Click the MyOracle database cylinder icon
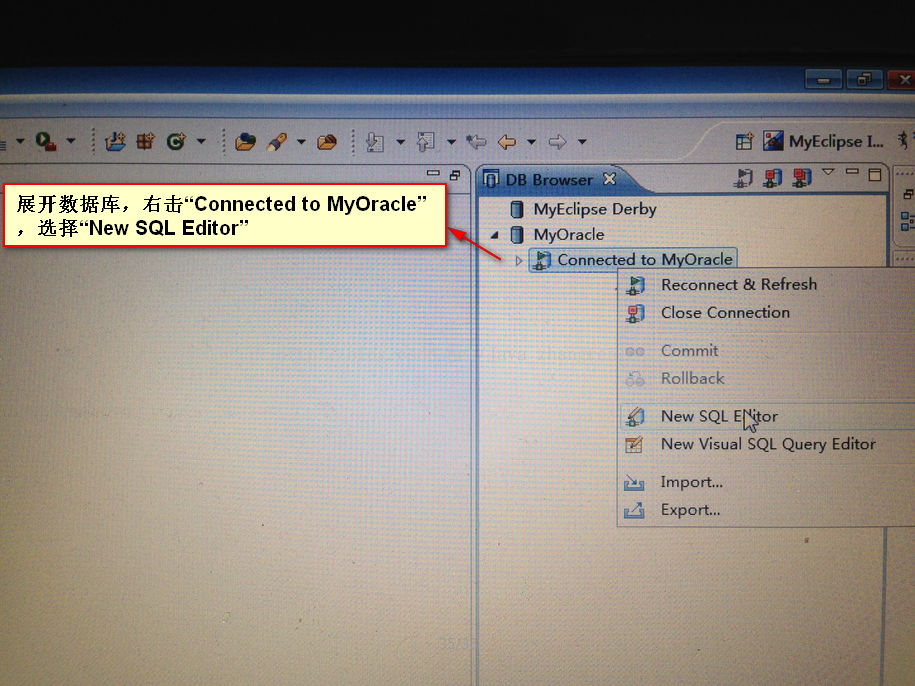The width and height of the screenshot is (915, 686). [517, 234]
